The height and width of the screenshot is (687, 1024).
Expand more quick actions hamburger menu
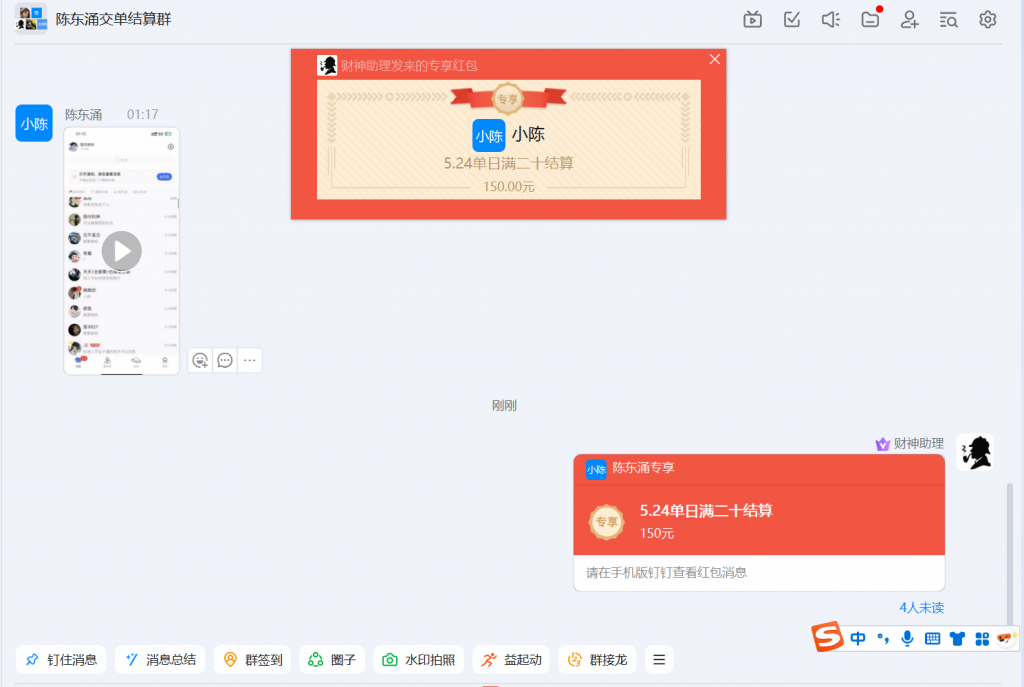click(659, 660)
